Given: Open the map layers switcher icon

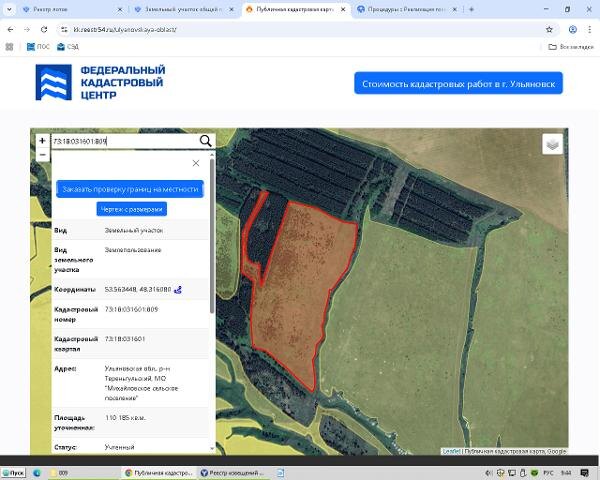Looking at the screenshot, I should click(553, 144).
